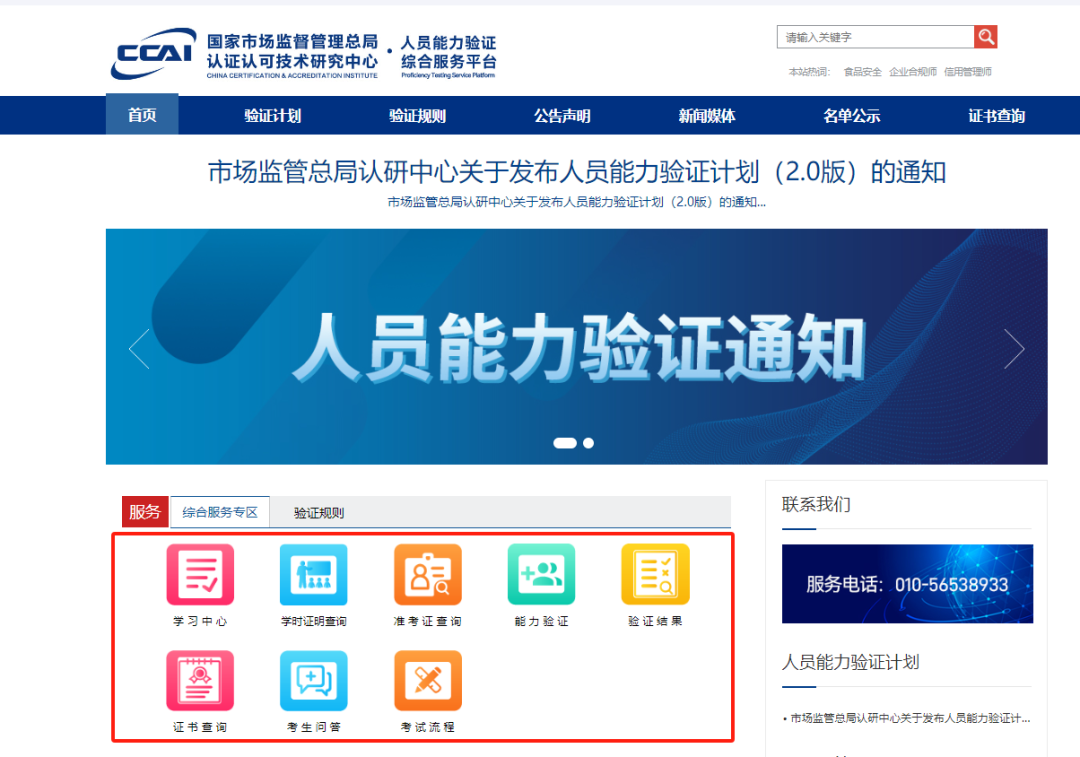Click the red search magnifier icon
The width and height of the screenshot is (1080, 757).
(986, 36)
